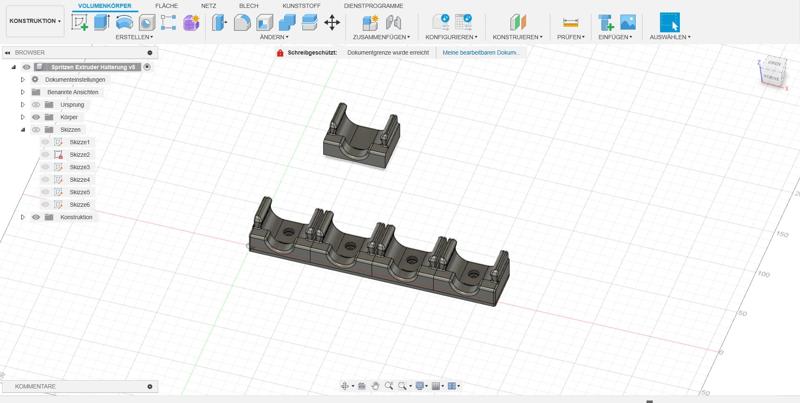Select the Hole tool icon

(147, 22)
